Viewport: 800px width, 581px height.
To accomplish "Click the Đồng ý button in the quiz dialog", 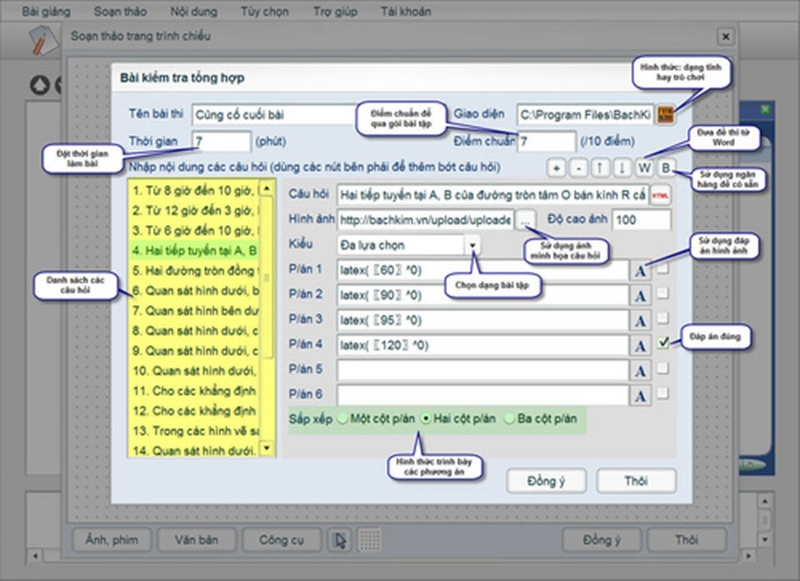I will pyautogui.click(x=546, y=481).
